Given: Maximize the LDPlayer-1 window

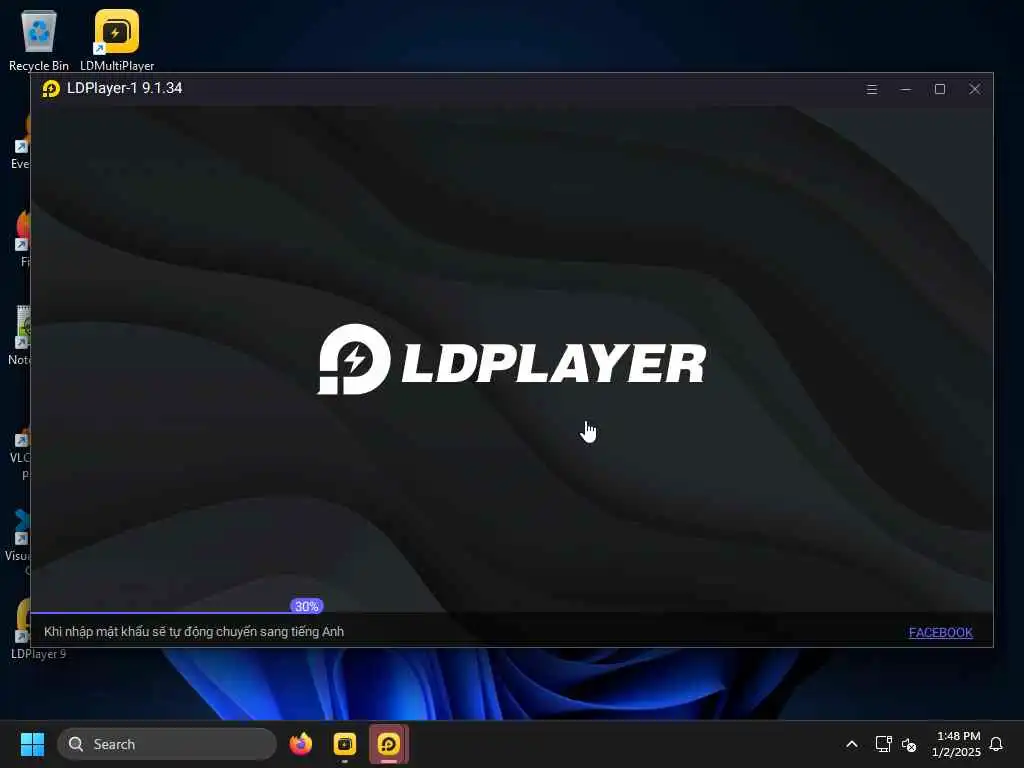Looking at the screenshot, I should point(940,89).
